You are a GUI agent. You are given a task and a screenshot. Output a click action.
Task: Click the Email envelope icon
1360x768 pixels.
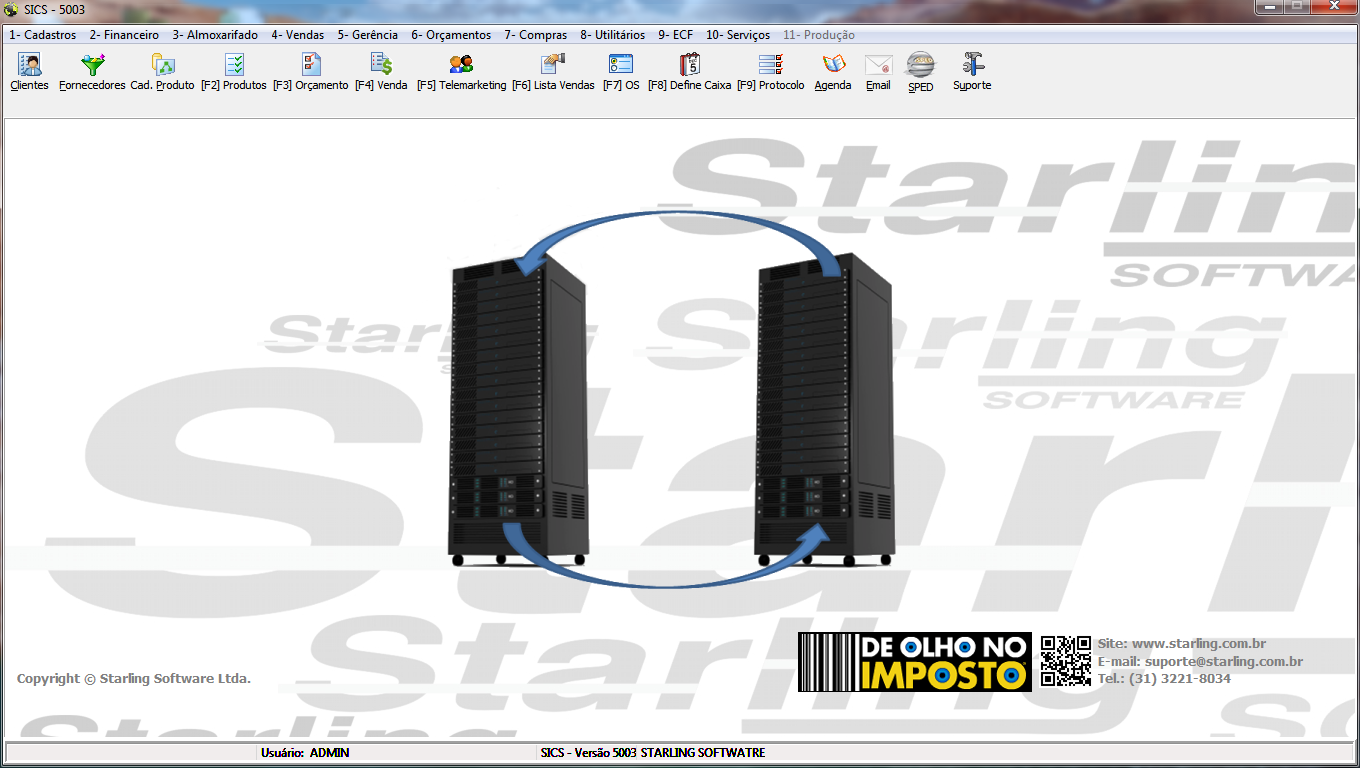[x=878, y=65]
